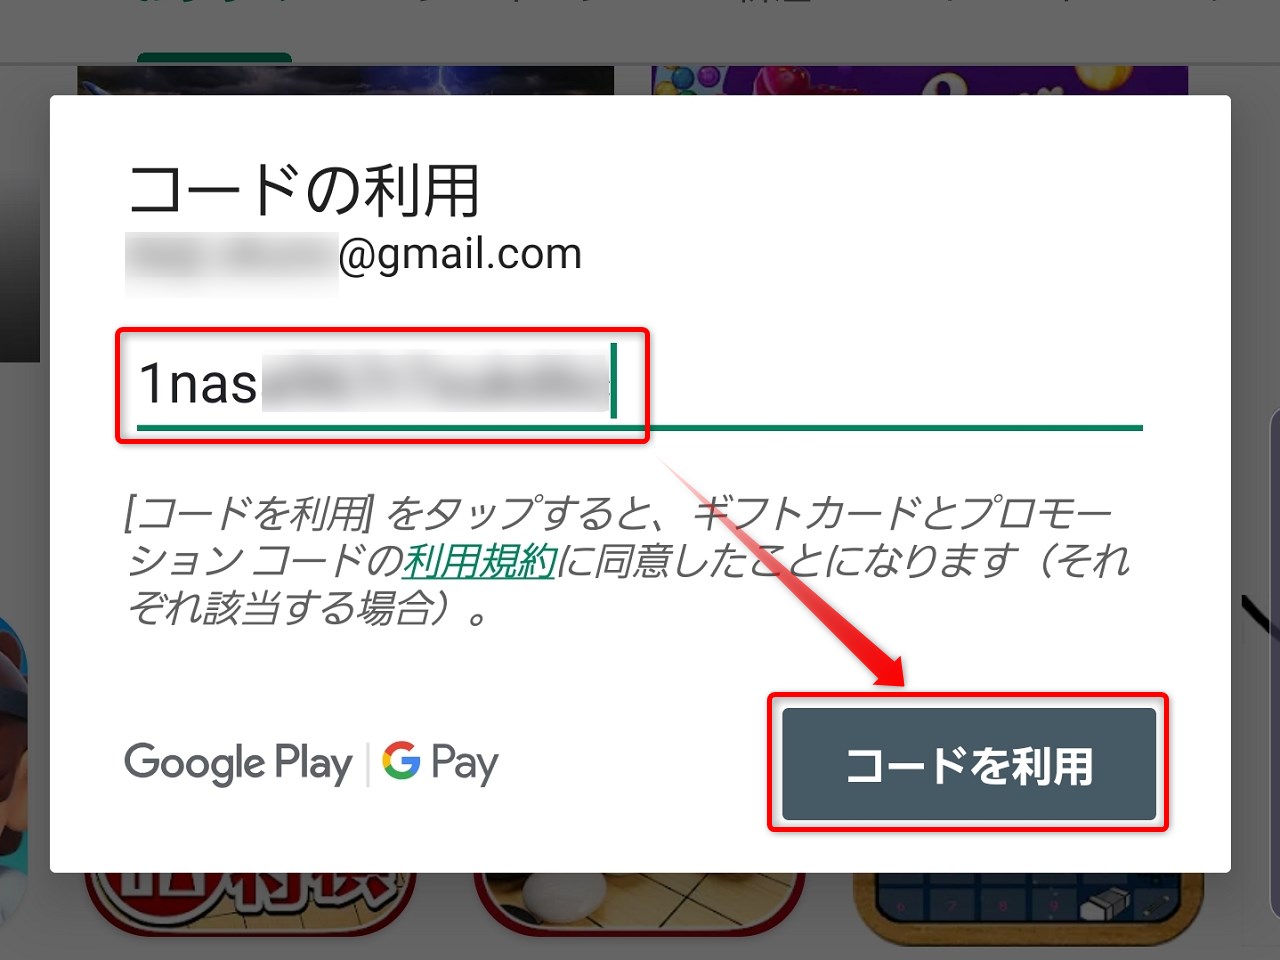Place cursor after '1nas' in code field
1280x960 pixels.
coord(259,384)
